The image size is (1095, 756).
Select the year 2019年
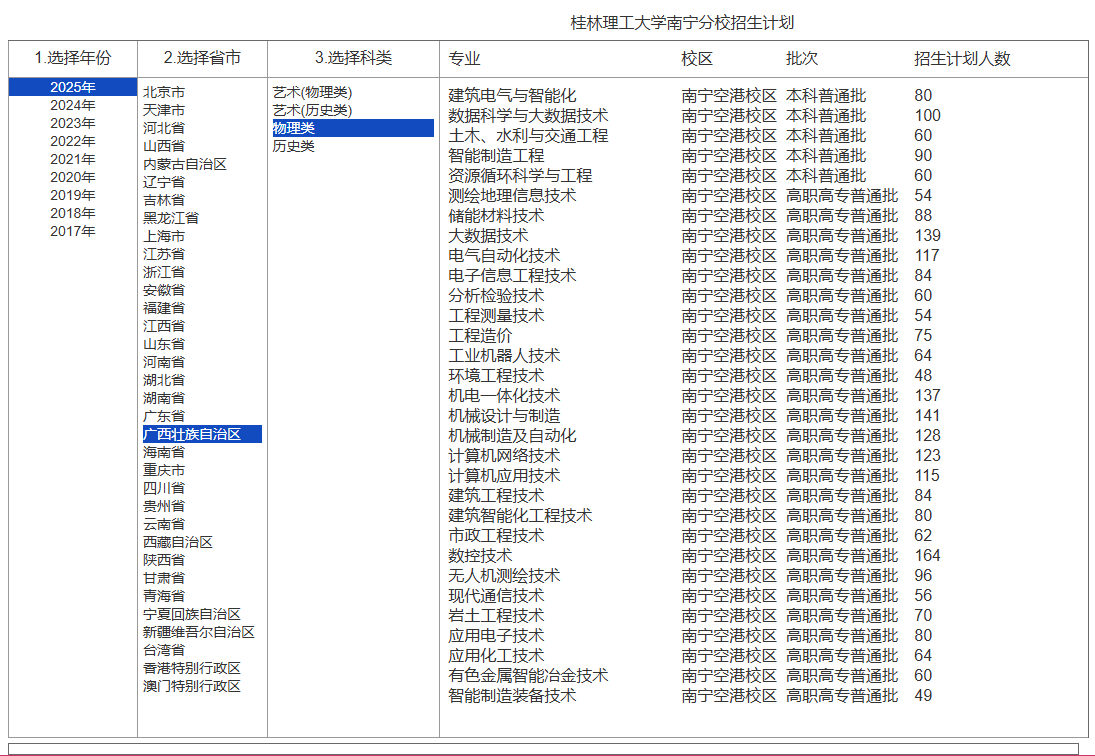click(x=73, y=195)
